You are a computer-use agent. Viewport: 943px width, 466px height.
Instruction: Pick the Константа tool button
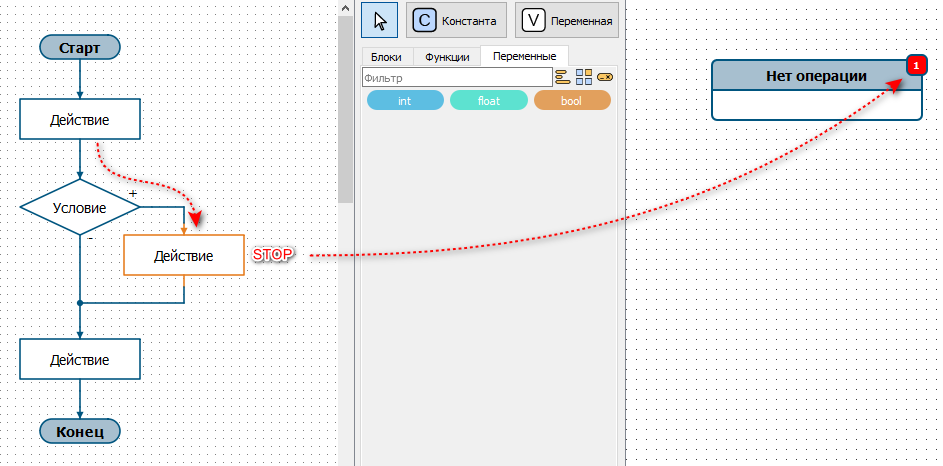456,20
